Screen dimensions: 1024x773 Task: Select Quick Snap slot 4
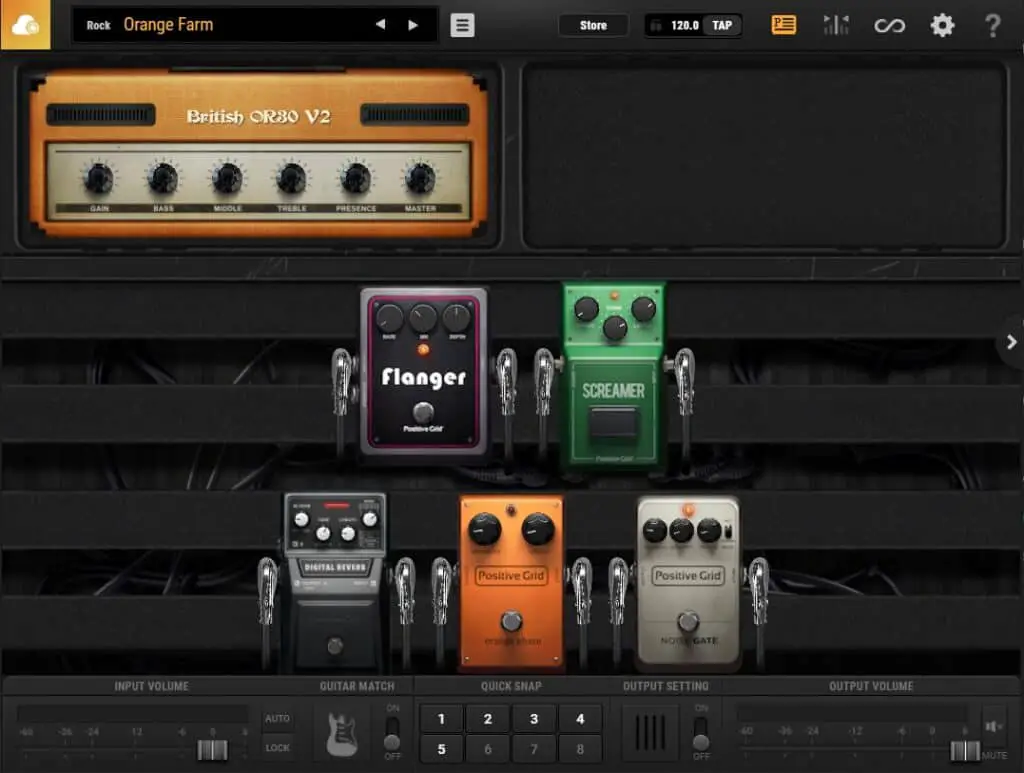[580, 719]
